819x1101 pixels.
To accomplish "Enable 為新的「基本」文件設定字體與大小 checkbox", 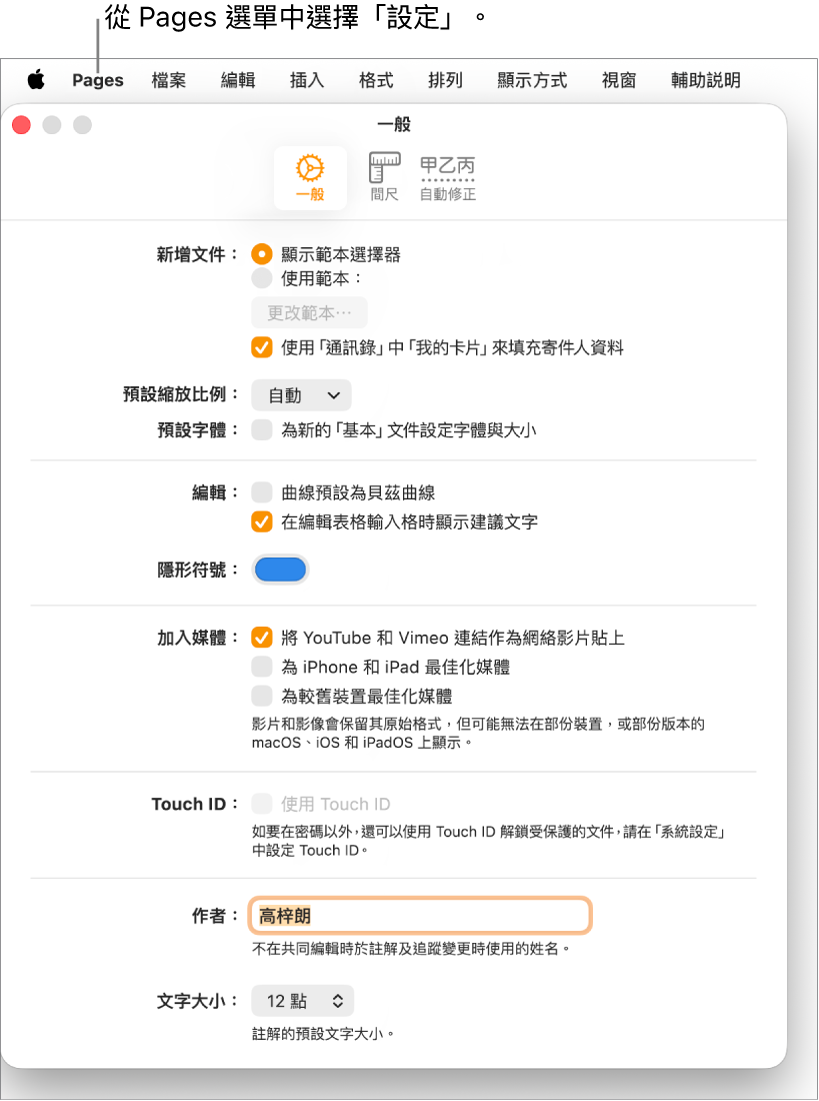I will coord(262,430).
